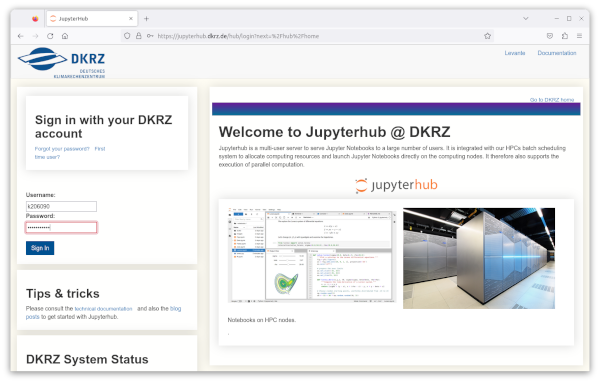Click the supercomputer room photo
This screenshot has width=600, height=383.
click(x=479, y=258)
